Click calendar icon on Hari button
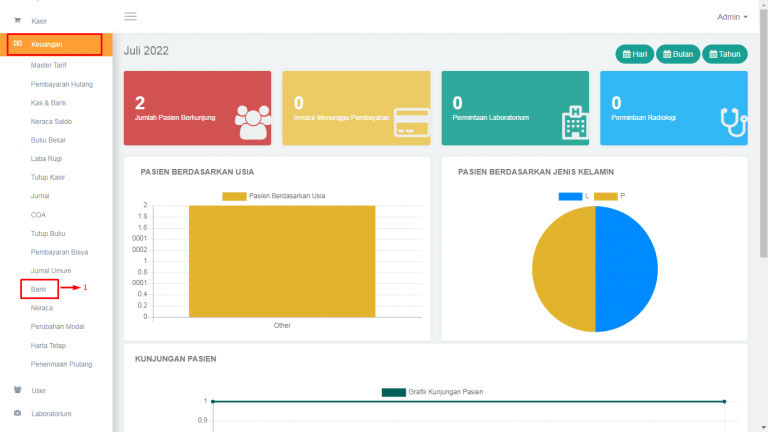The image size is (768, 432). (x=626, y=54)
